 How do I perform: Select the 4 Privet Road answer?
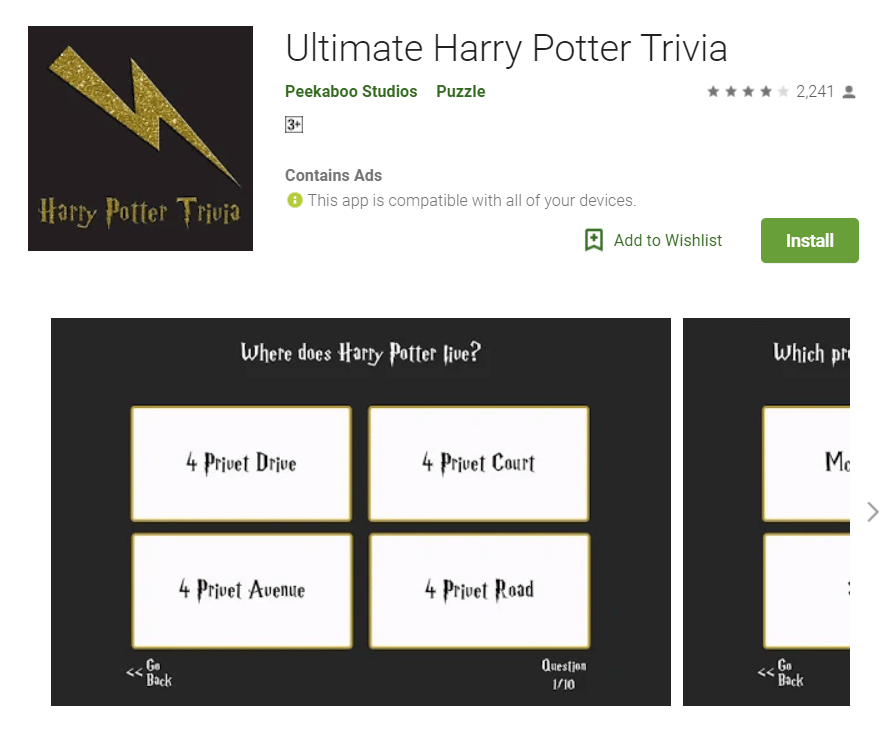pyautogui.click(x=480, y=591)
